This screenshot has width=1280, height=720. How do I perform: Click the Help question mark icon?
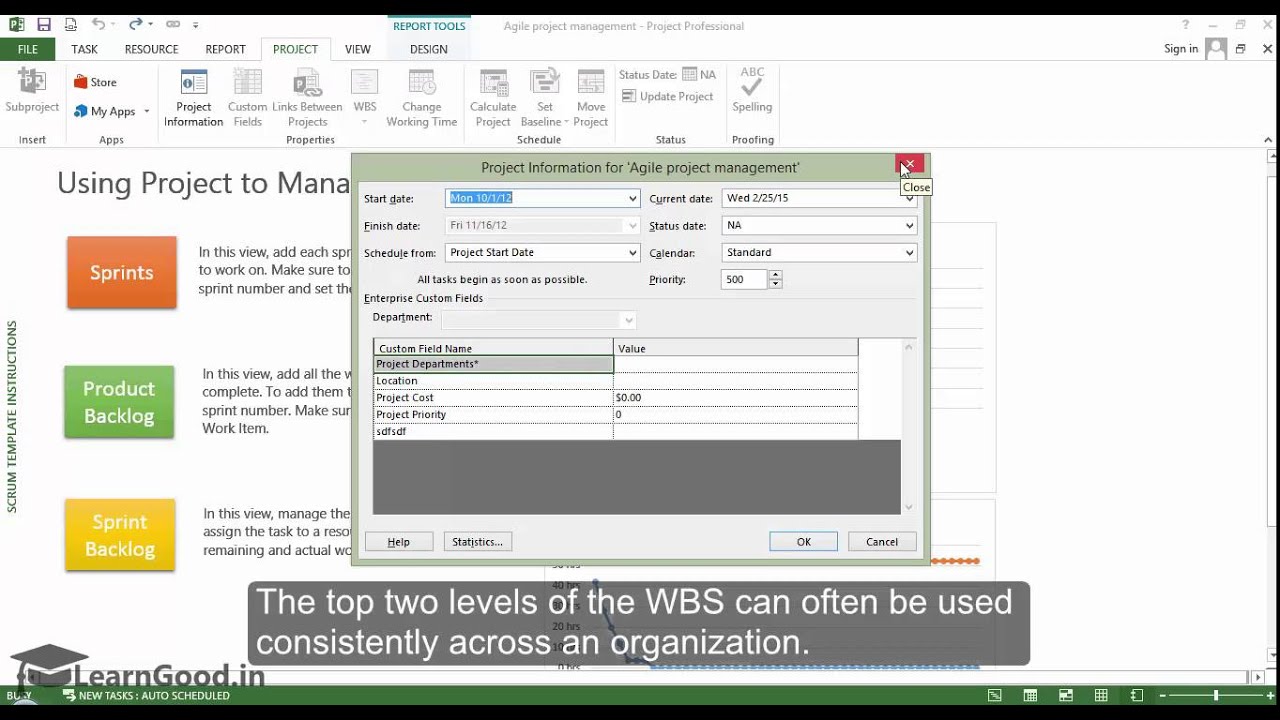(1186, 25)
